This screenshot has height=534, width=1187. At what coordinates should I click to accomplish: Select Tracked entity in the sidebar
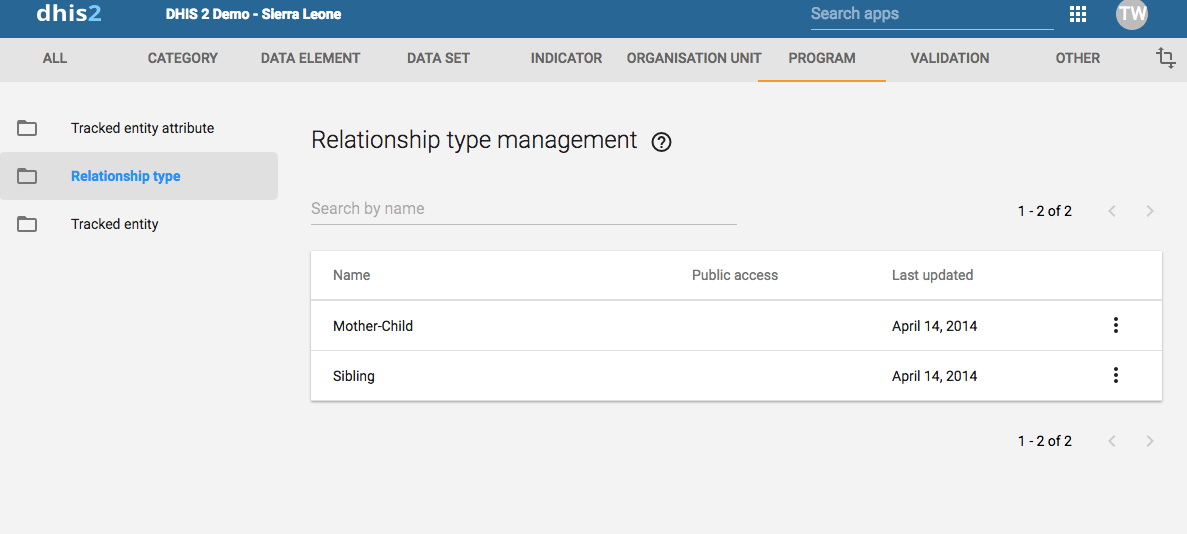coord(115,224)
